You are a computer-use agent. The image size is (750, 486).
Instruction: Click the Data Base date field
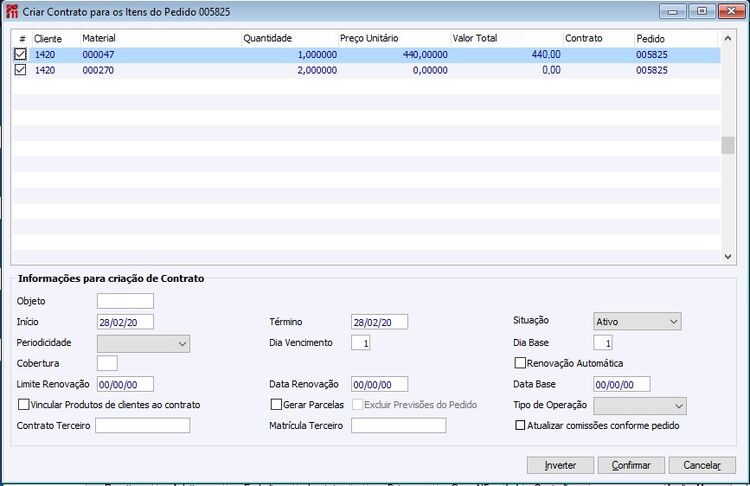pos(622,384)
